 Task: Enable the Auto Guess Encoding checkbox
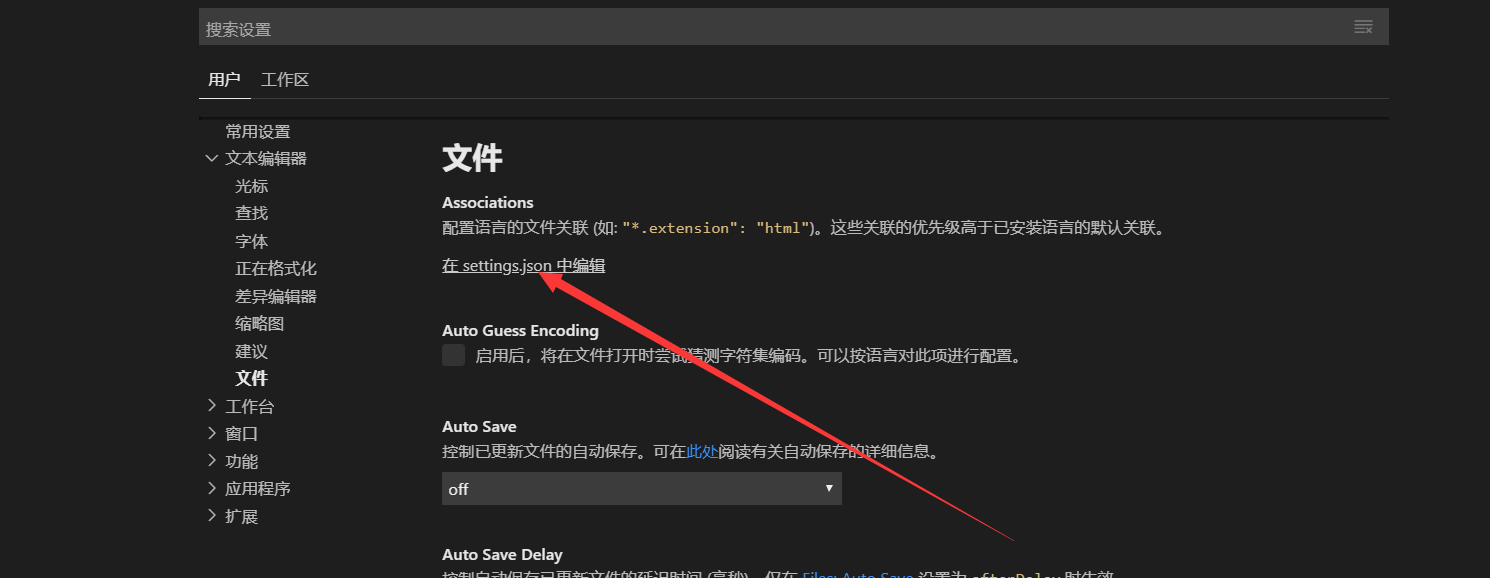453,355
